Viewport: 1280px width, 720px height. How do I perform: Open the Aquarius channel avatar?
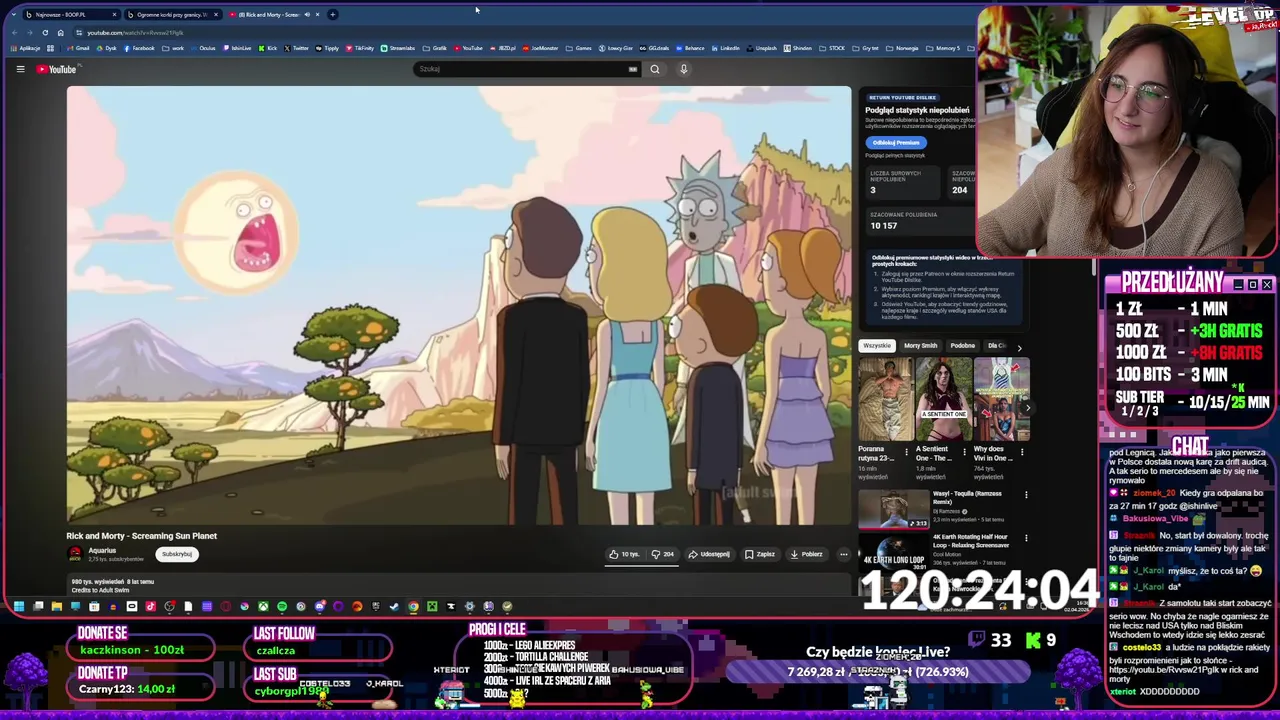[x=75, y=554]
